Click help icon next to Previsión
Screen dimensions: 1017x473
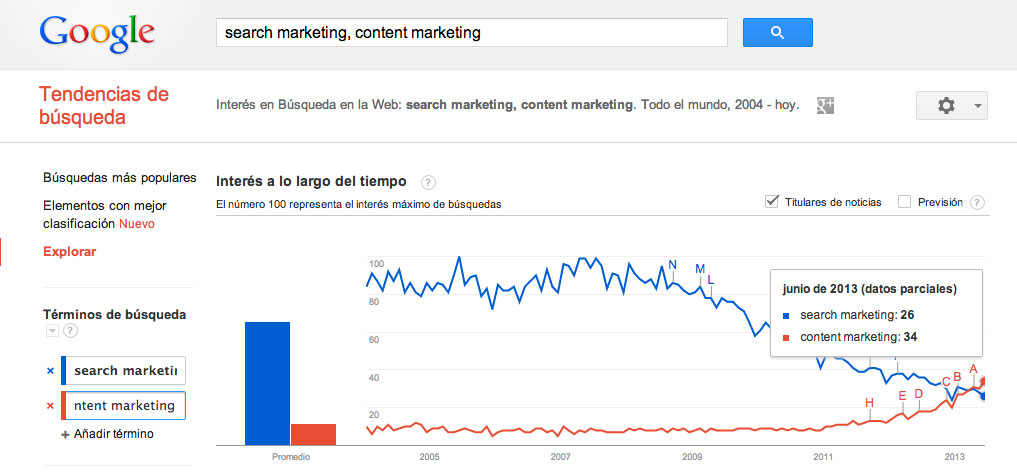coord(977,202)
